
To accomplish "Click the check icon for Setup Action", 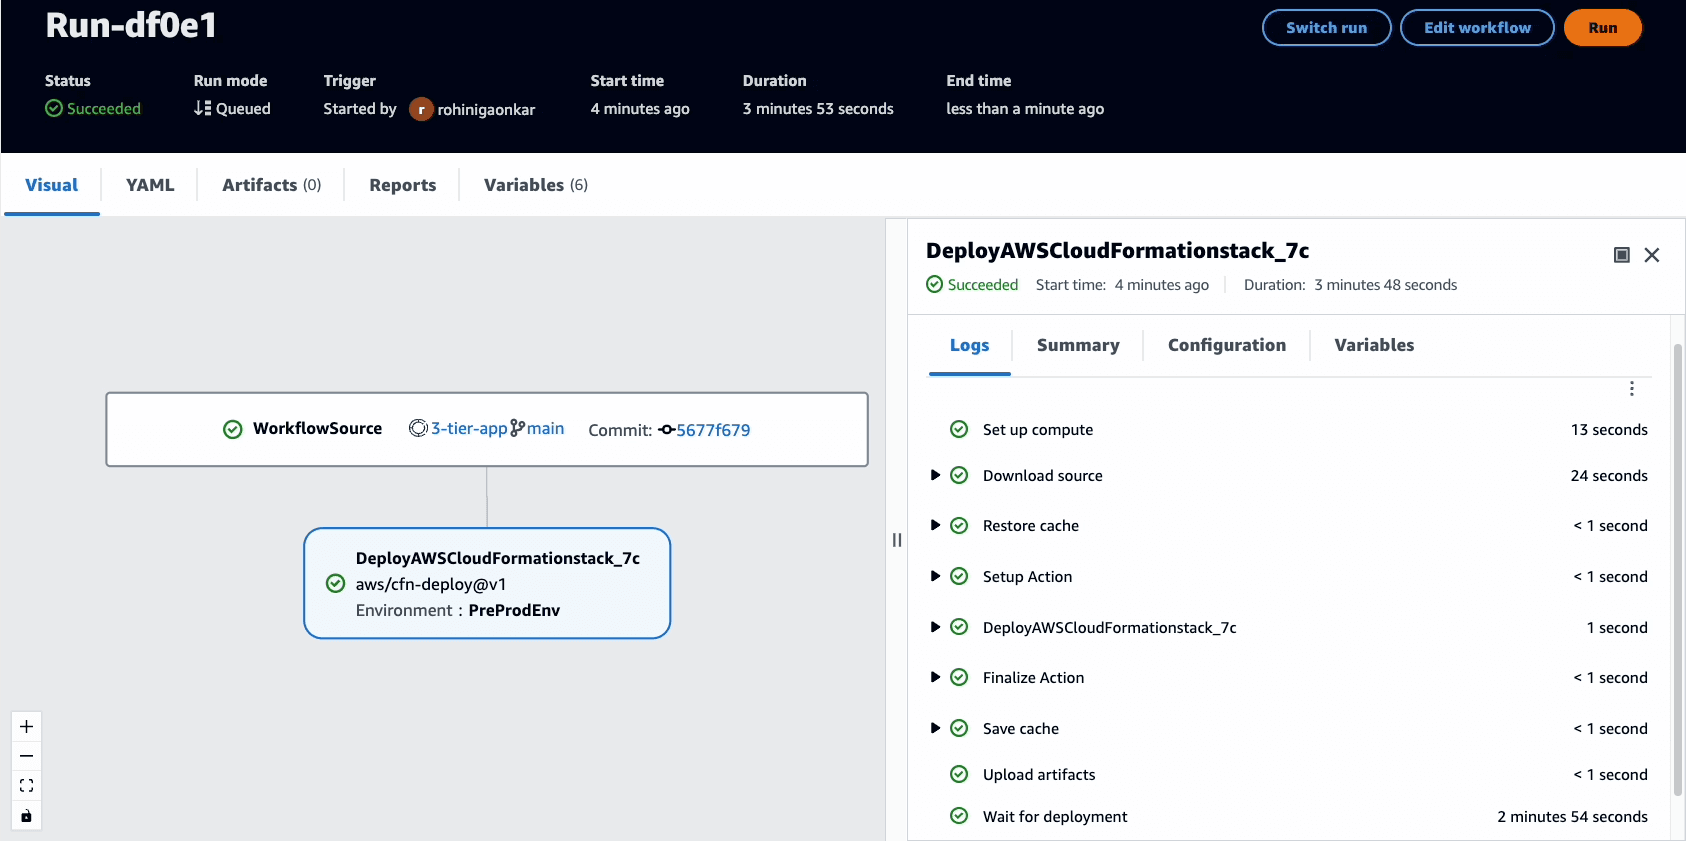I will [959, 576].
